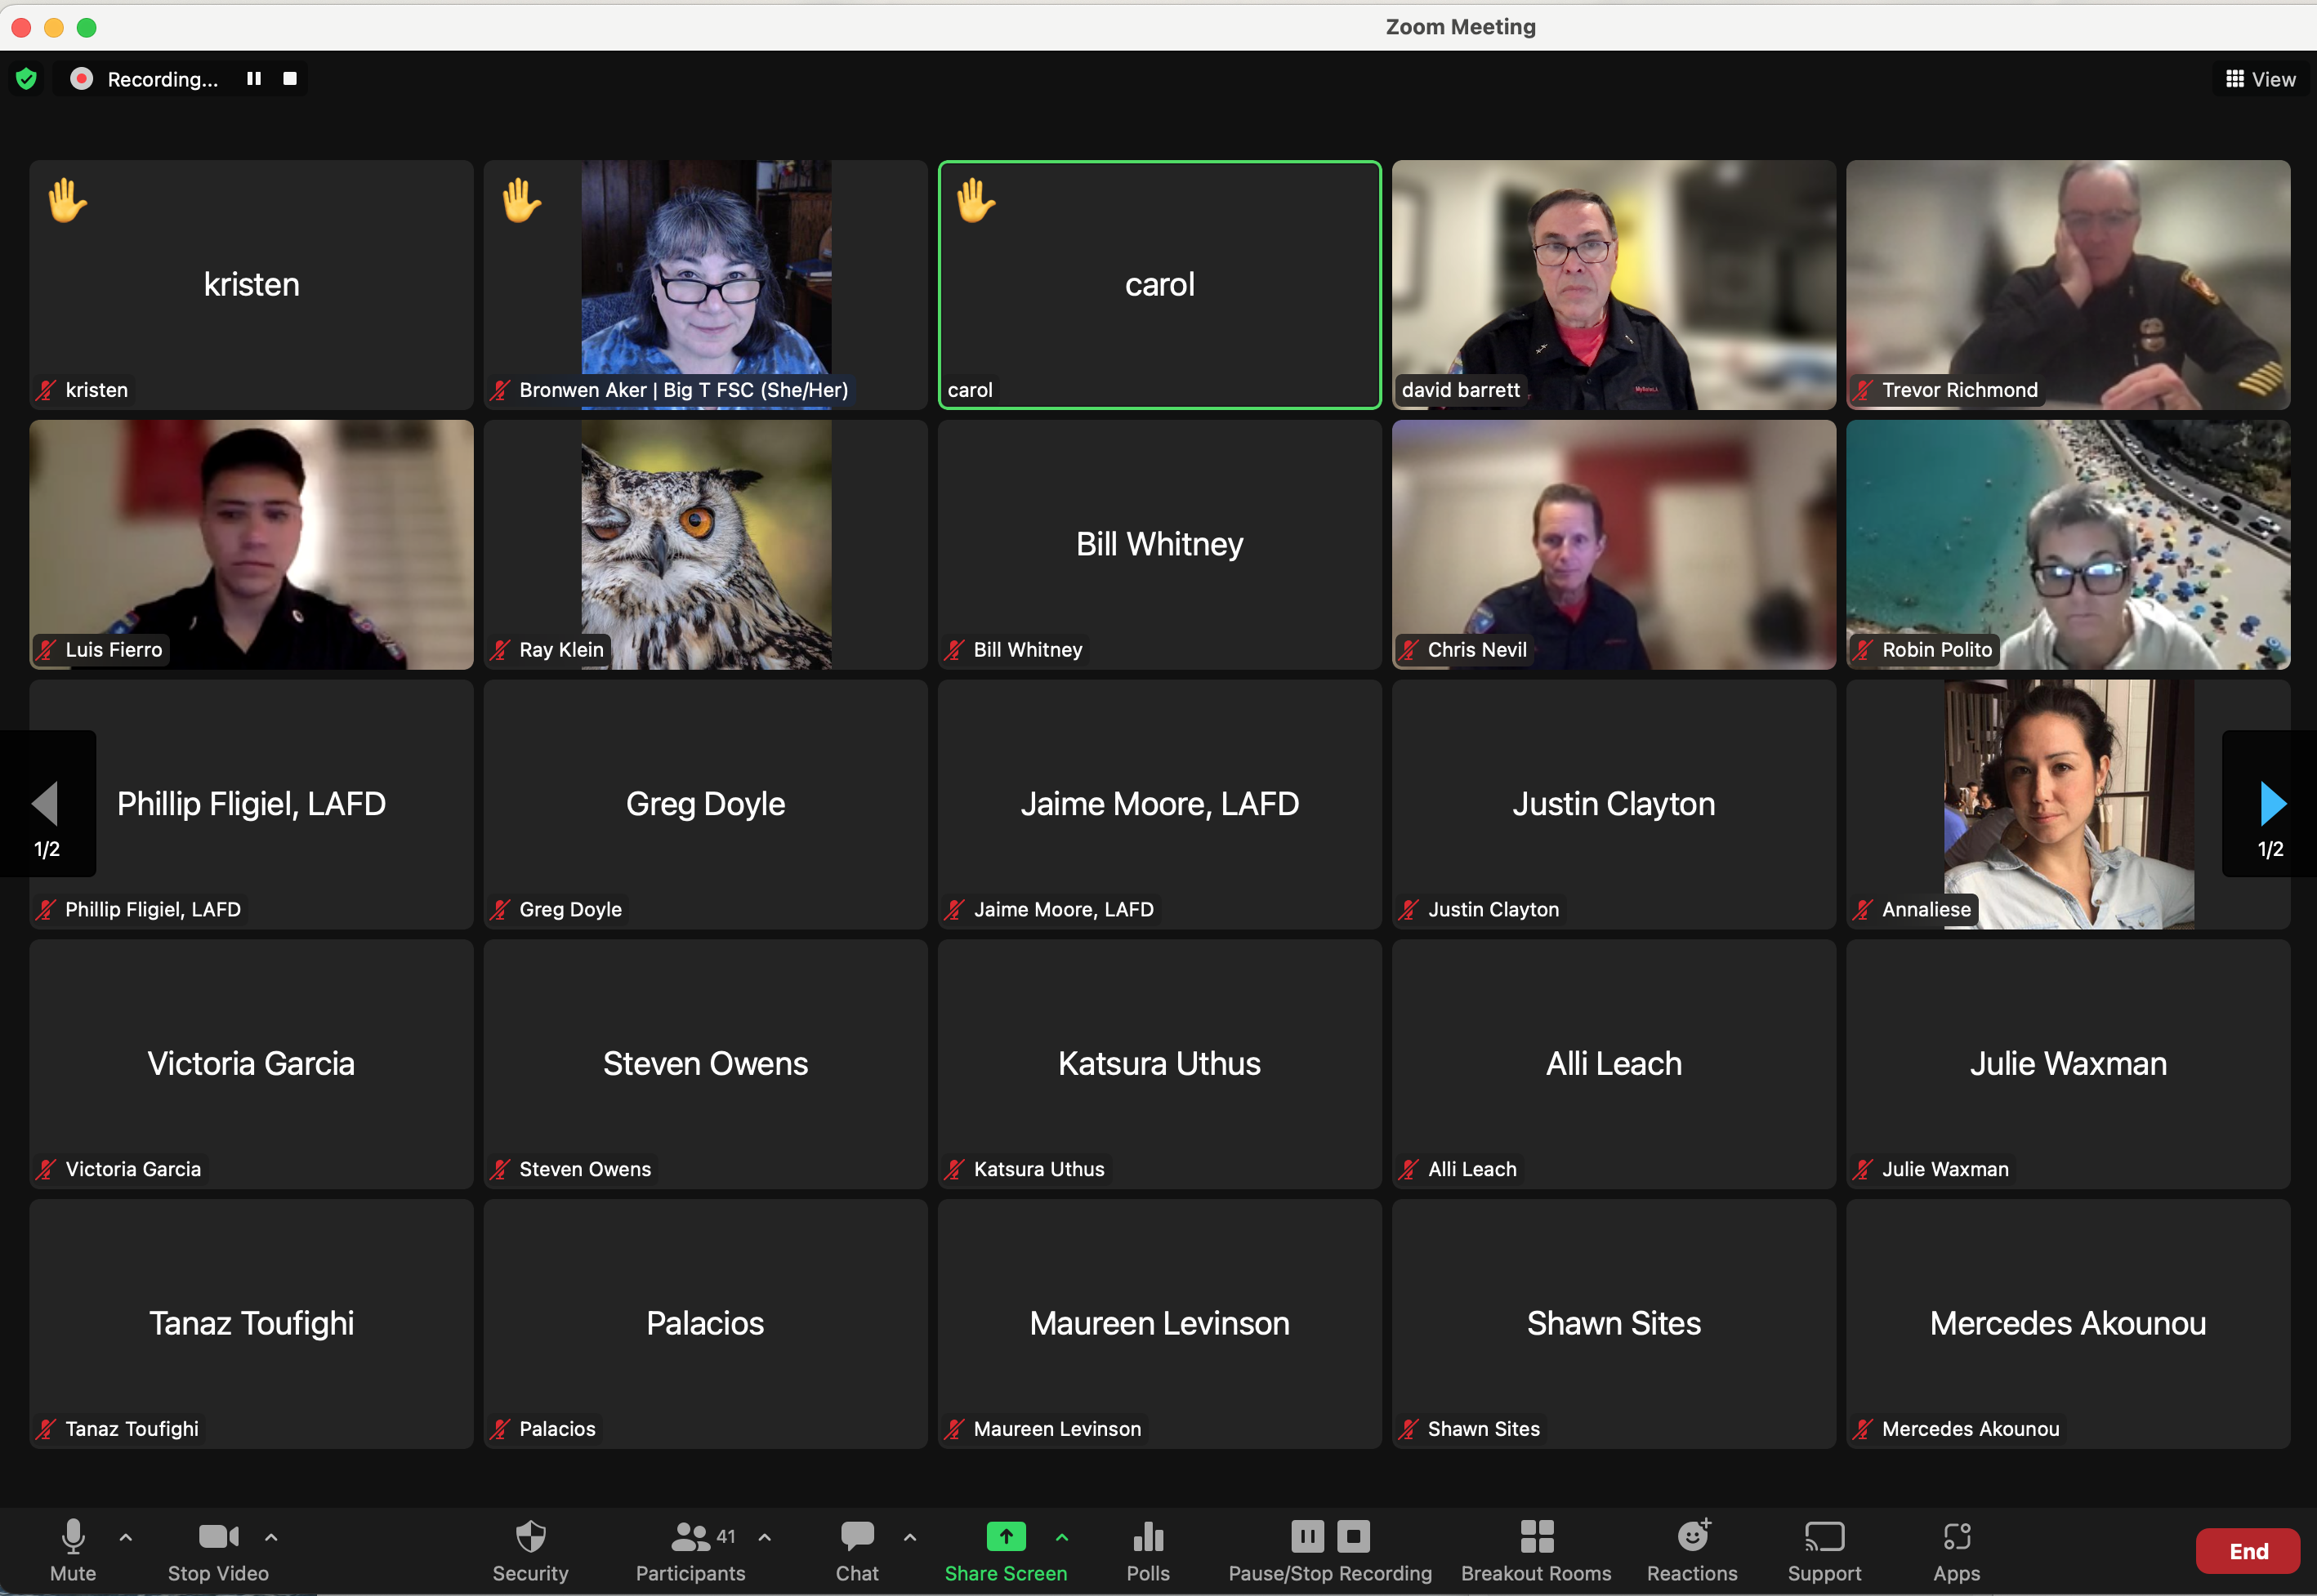
Task: Click Annaliese's muted mic icon
Action: tap(1863, 910)
